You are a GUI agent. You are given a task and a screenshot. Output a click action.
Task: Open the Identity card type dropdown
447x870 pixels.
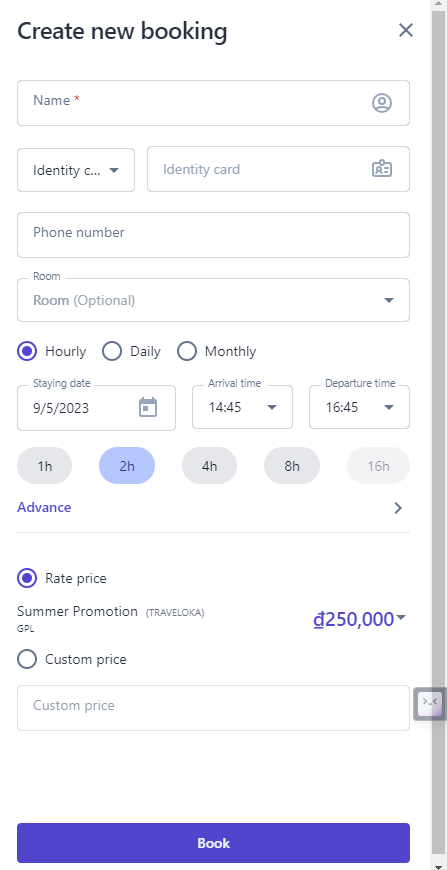click(x=76, y=170)
